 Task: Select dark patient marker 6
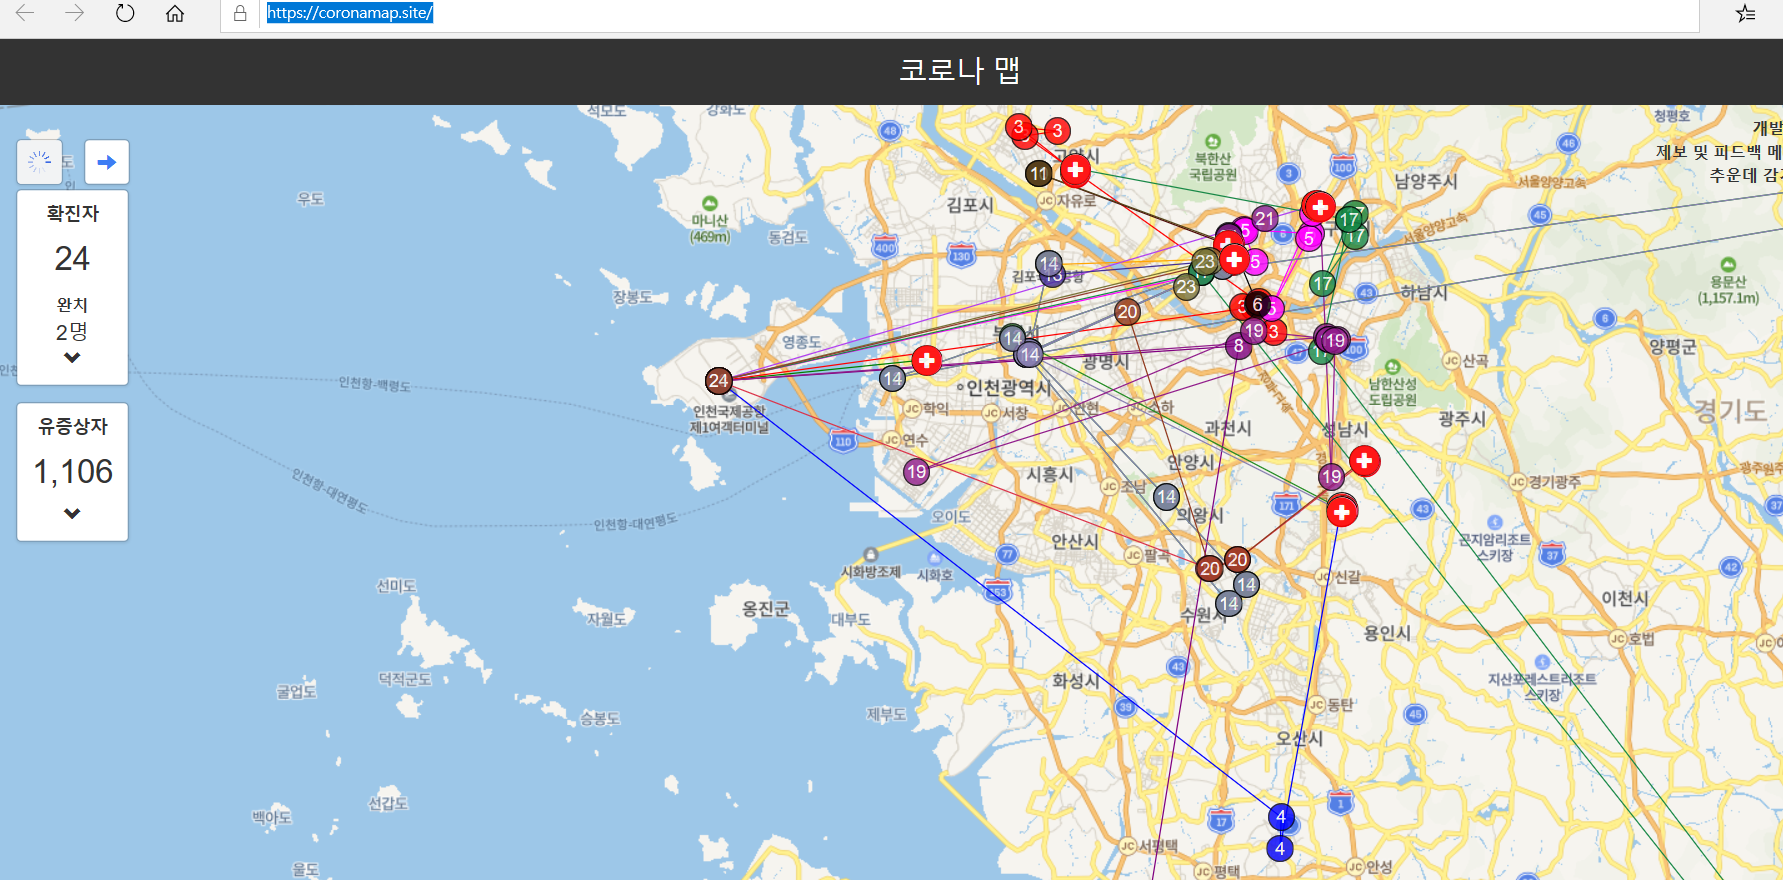[x=1257, y=304]
